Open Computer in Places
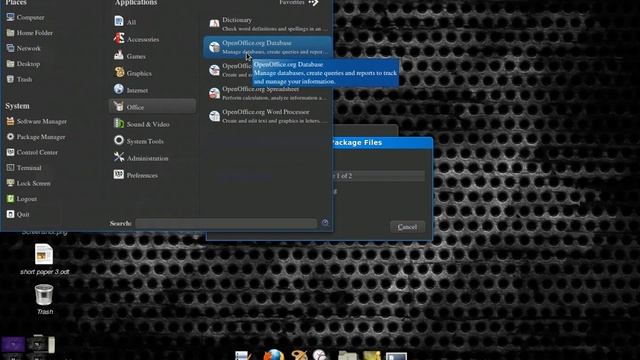Viewport: 640px width, 360px height. 25,18
